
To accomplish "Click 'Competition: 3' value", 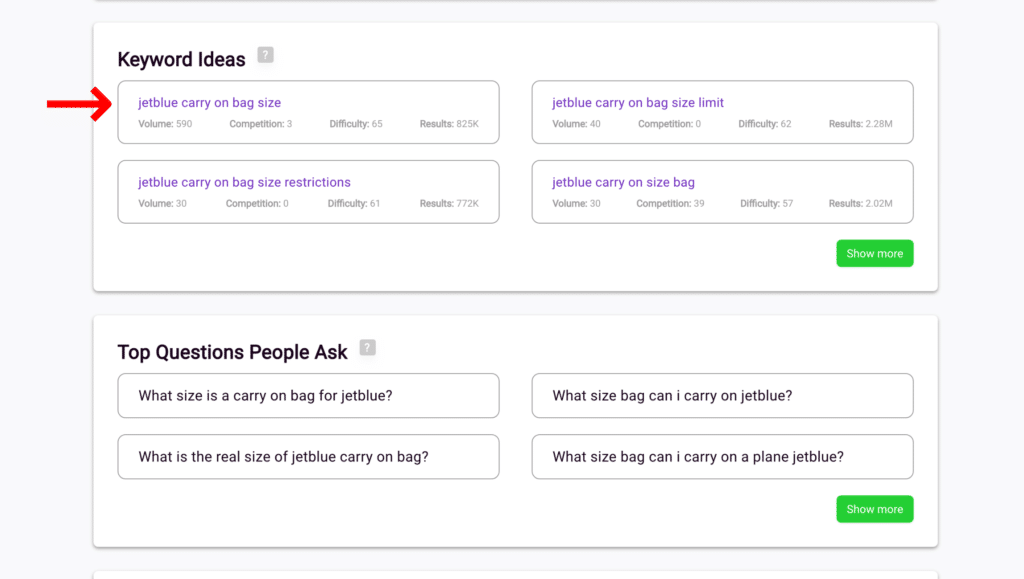I will pyautogui.click(x=261, y=124).
